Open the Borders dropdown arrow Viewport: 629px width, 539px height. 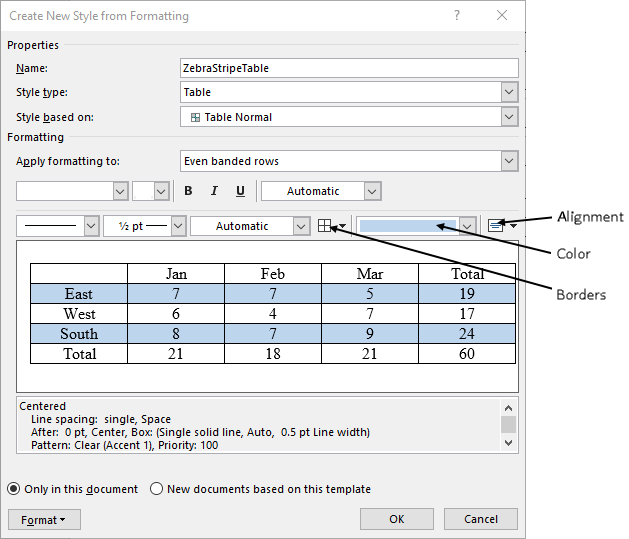point(342,226)
